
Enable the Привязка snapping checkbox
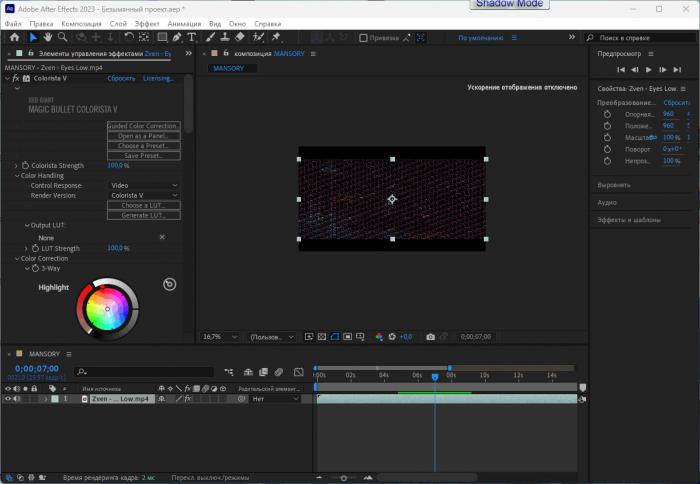pyautogui.click(x=363, y=38)
